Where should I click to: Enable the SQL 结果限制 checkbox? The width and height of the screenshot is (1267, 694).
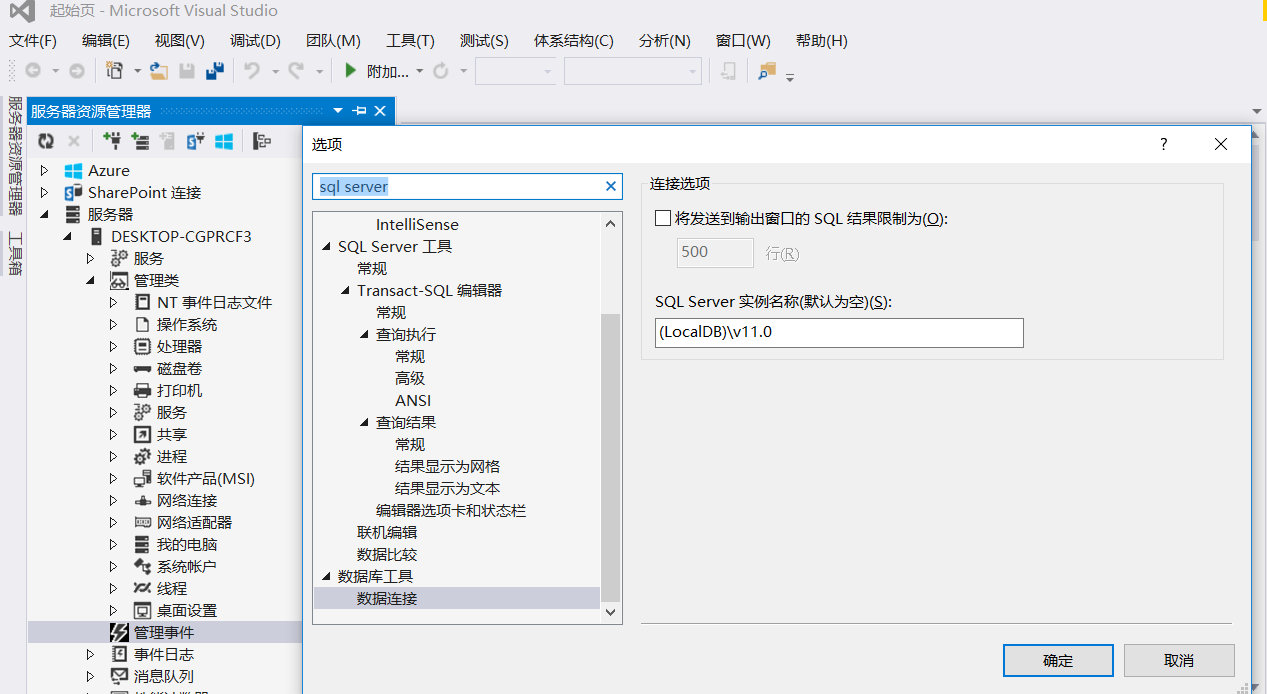662,218
